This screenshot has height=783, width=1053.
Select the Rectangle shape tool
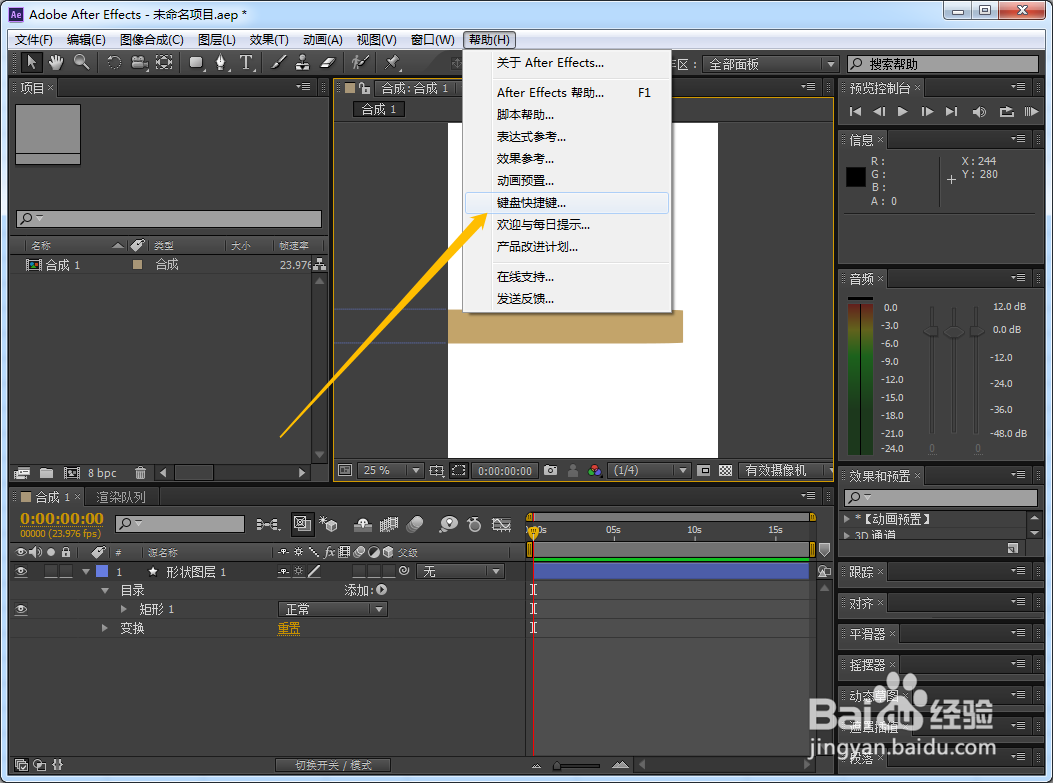(195, 63)
